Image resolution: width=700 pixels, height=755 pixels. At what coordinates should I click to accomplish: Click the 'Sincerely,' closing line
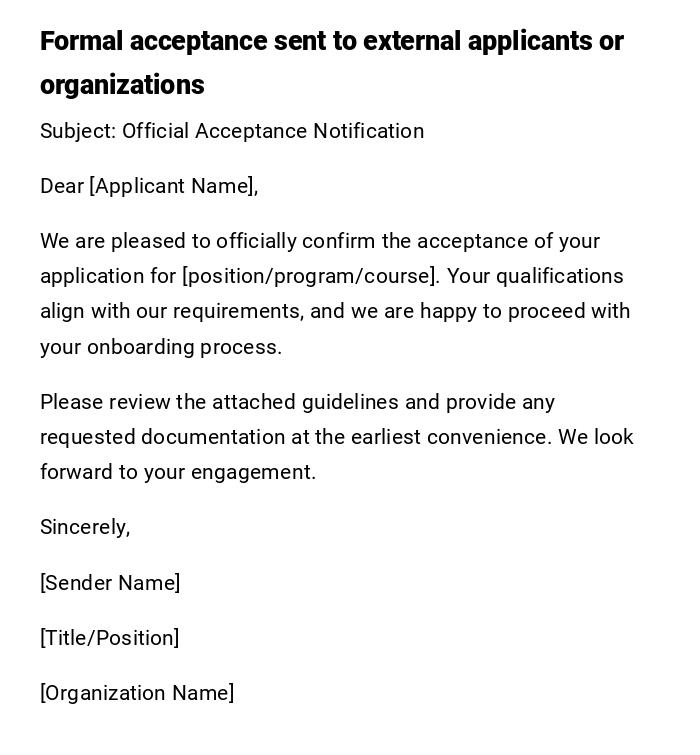click(85, 527)
